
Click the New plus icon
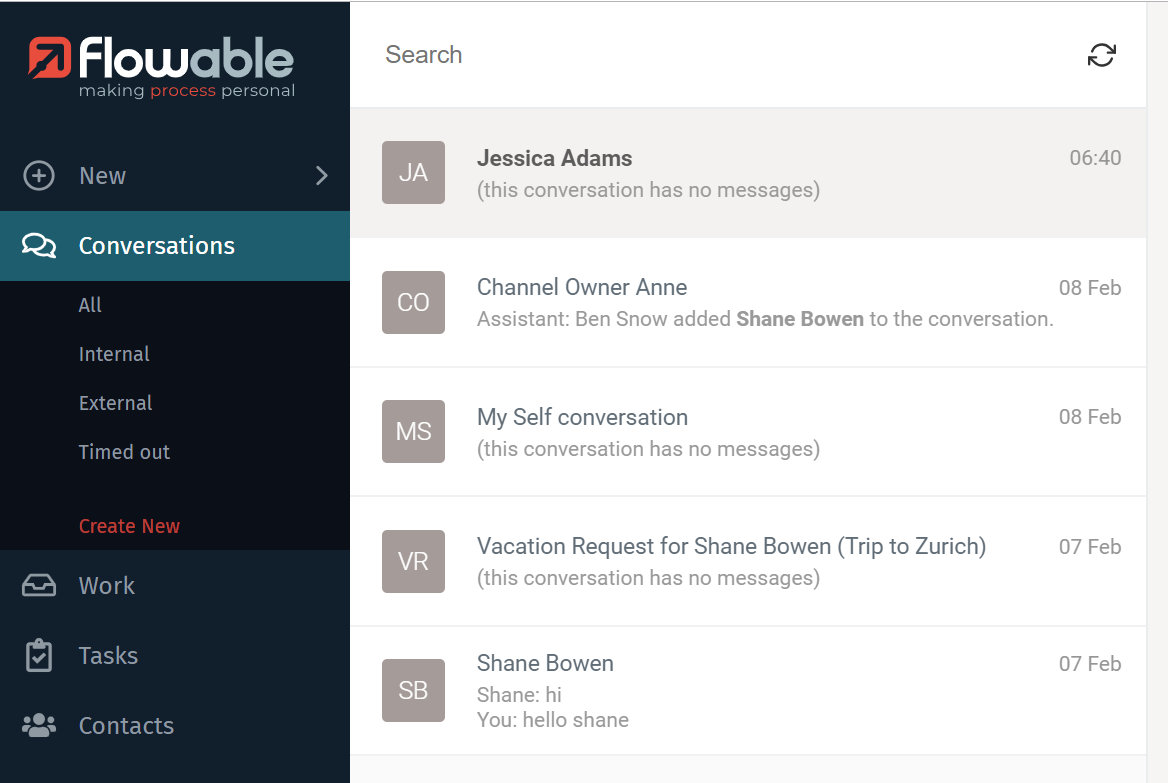pos(38,175)
